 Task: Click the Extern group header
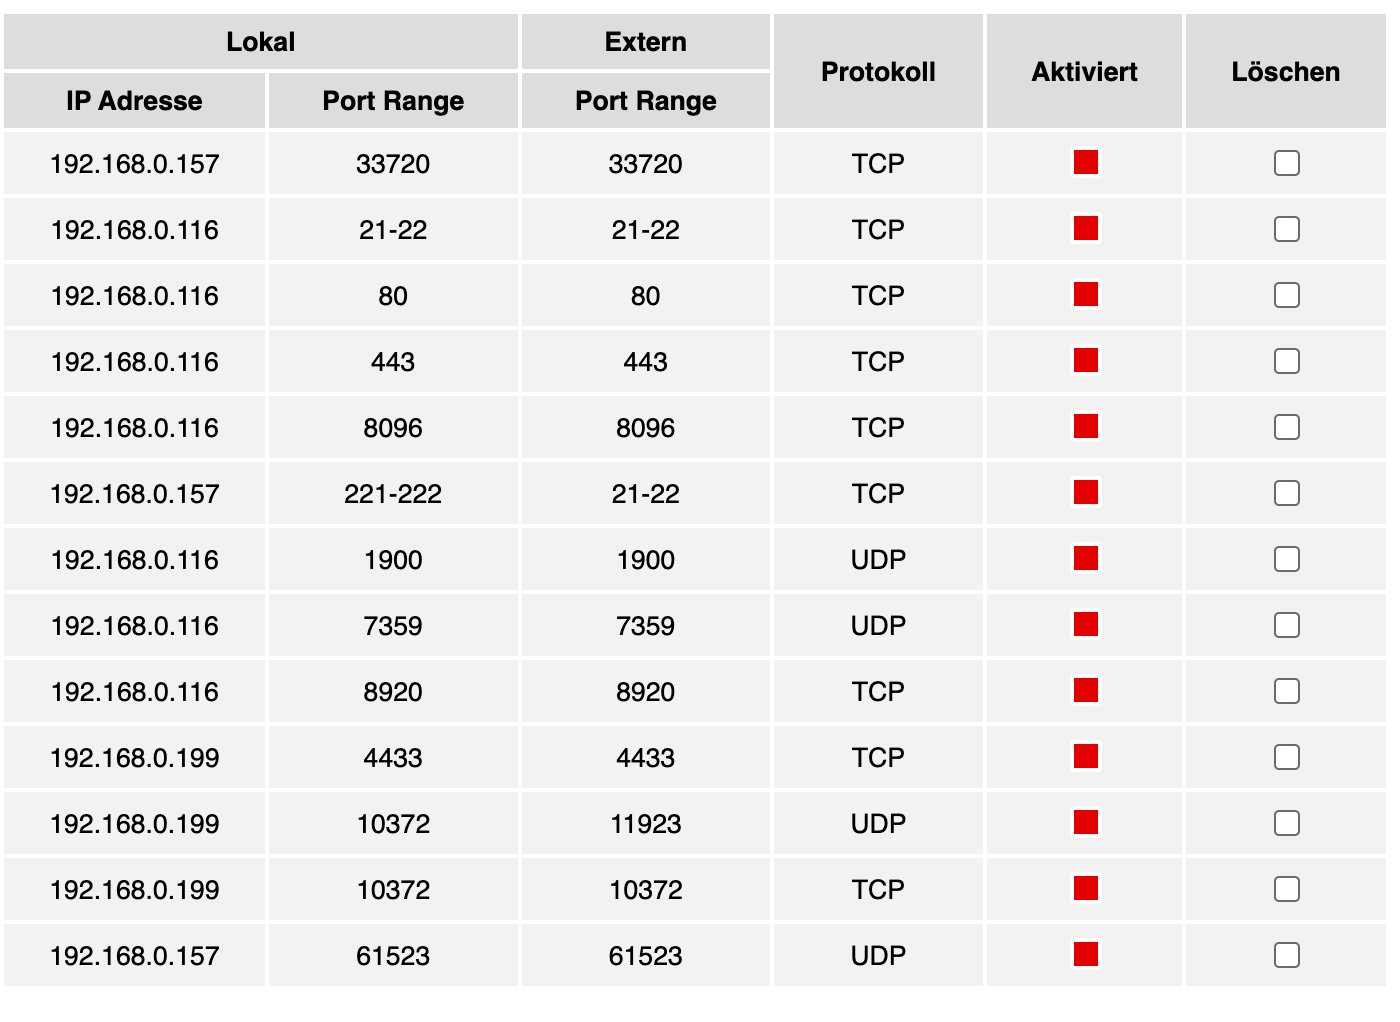tap(646, 42)
